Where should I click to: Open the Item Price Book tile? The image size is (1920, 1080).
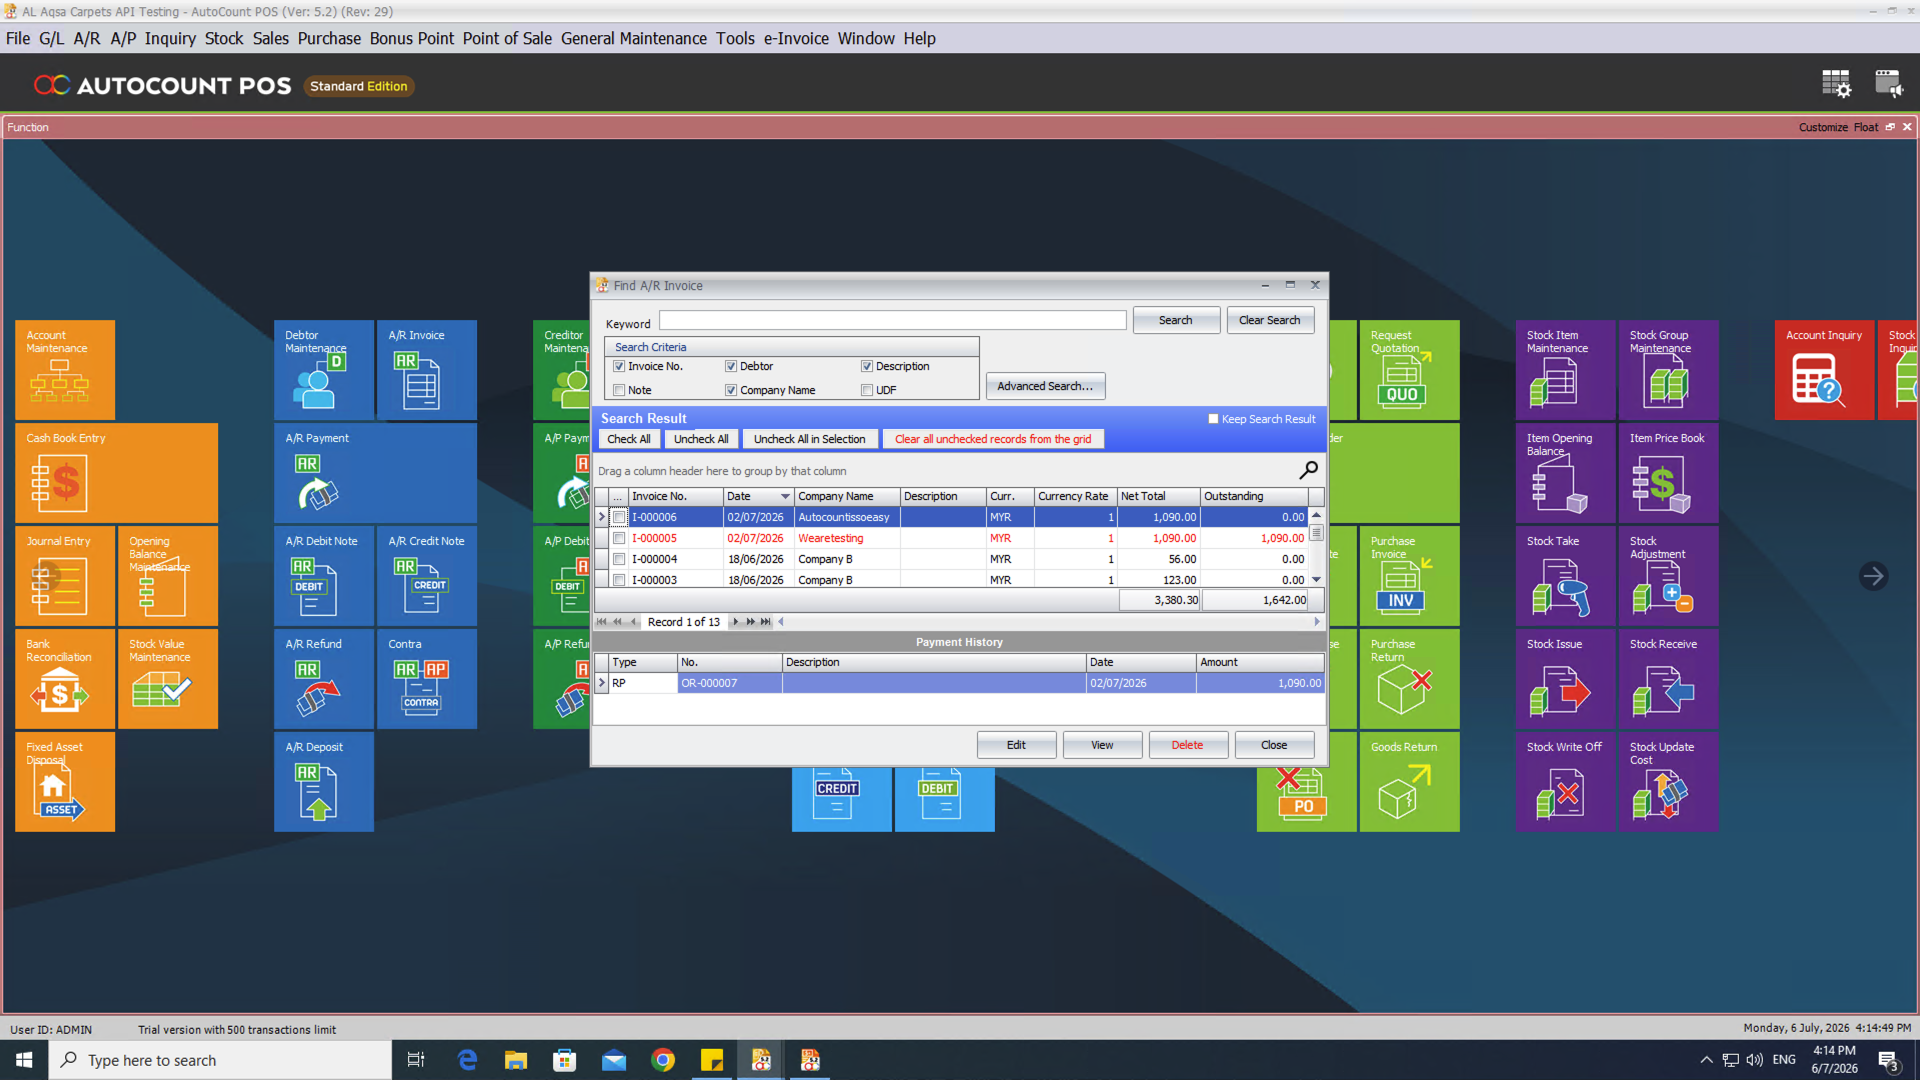click(1668, 473)
